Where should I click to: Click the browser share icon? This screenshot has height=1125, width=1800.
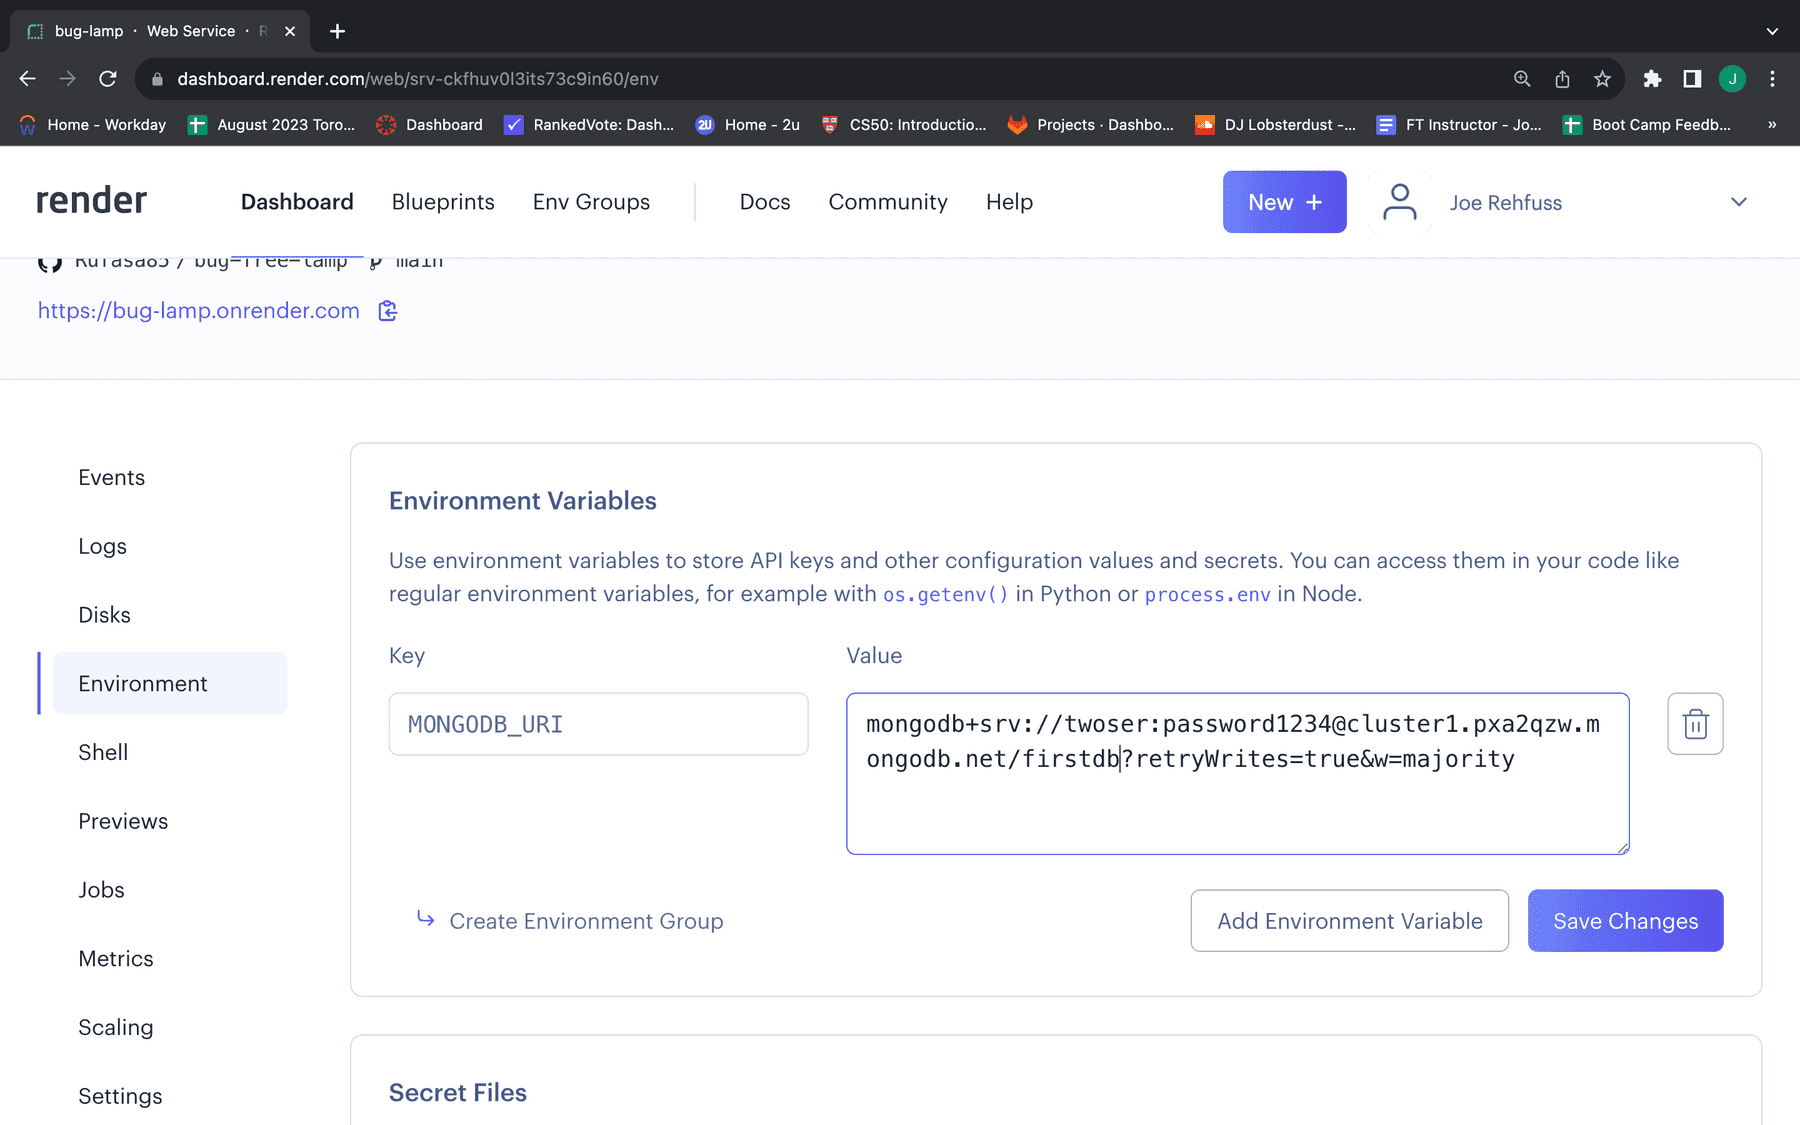pos(1562,79)
